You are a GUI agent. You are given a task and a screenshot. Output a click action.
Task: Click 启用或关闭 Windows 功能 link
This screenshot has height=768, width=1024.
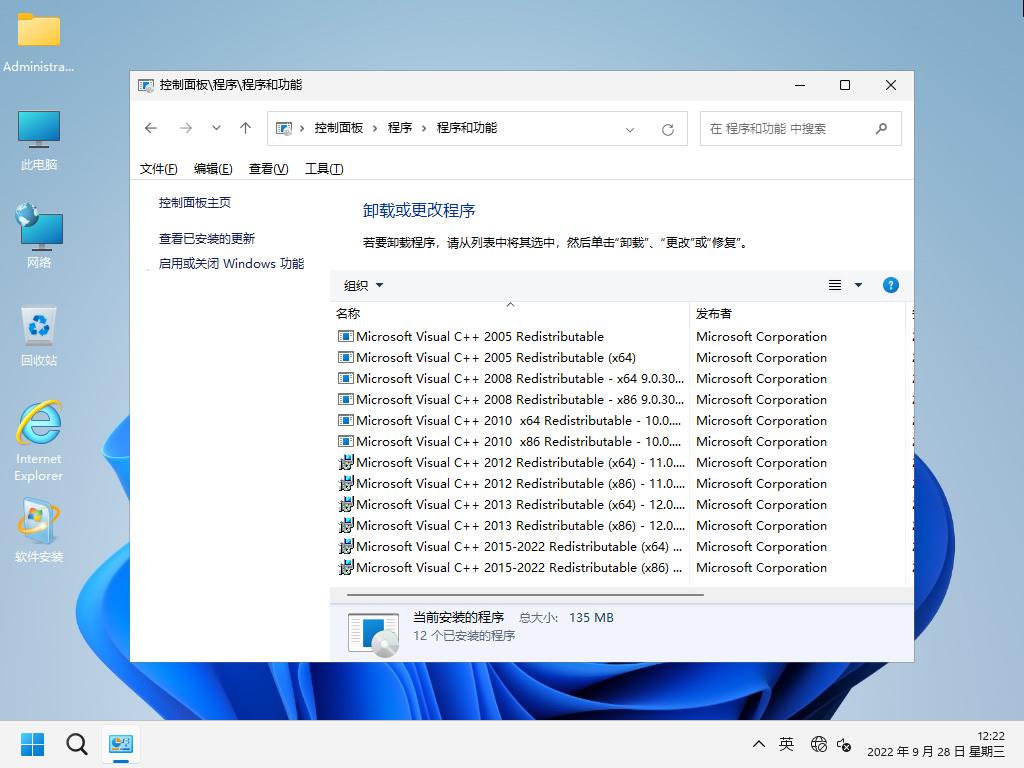pyautogui.click(x=231, y=264)
